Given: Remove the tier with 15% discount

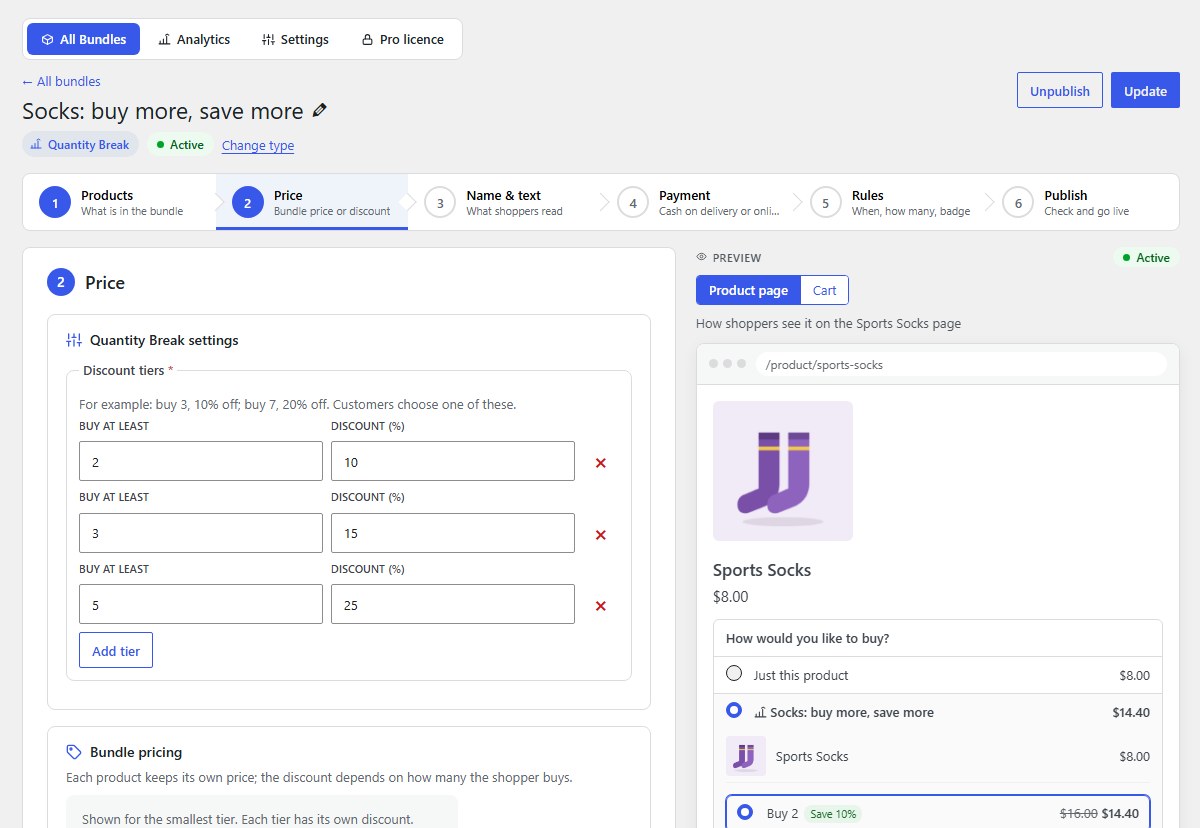Looking at the screenshot, I should (601, 535).
